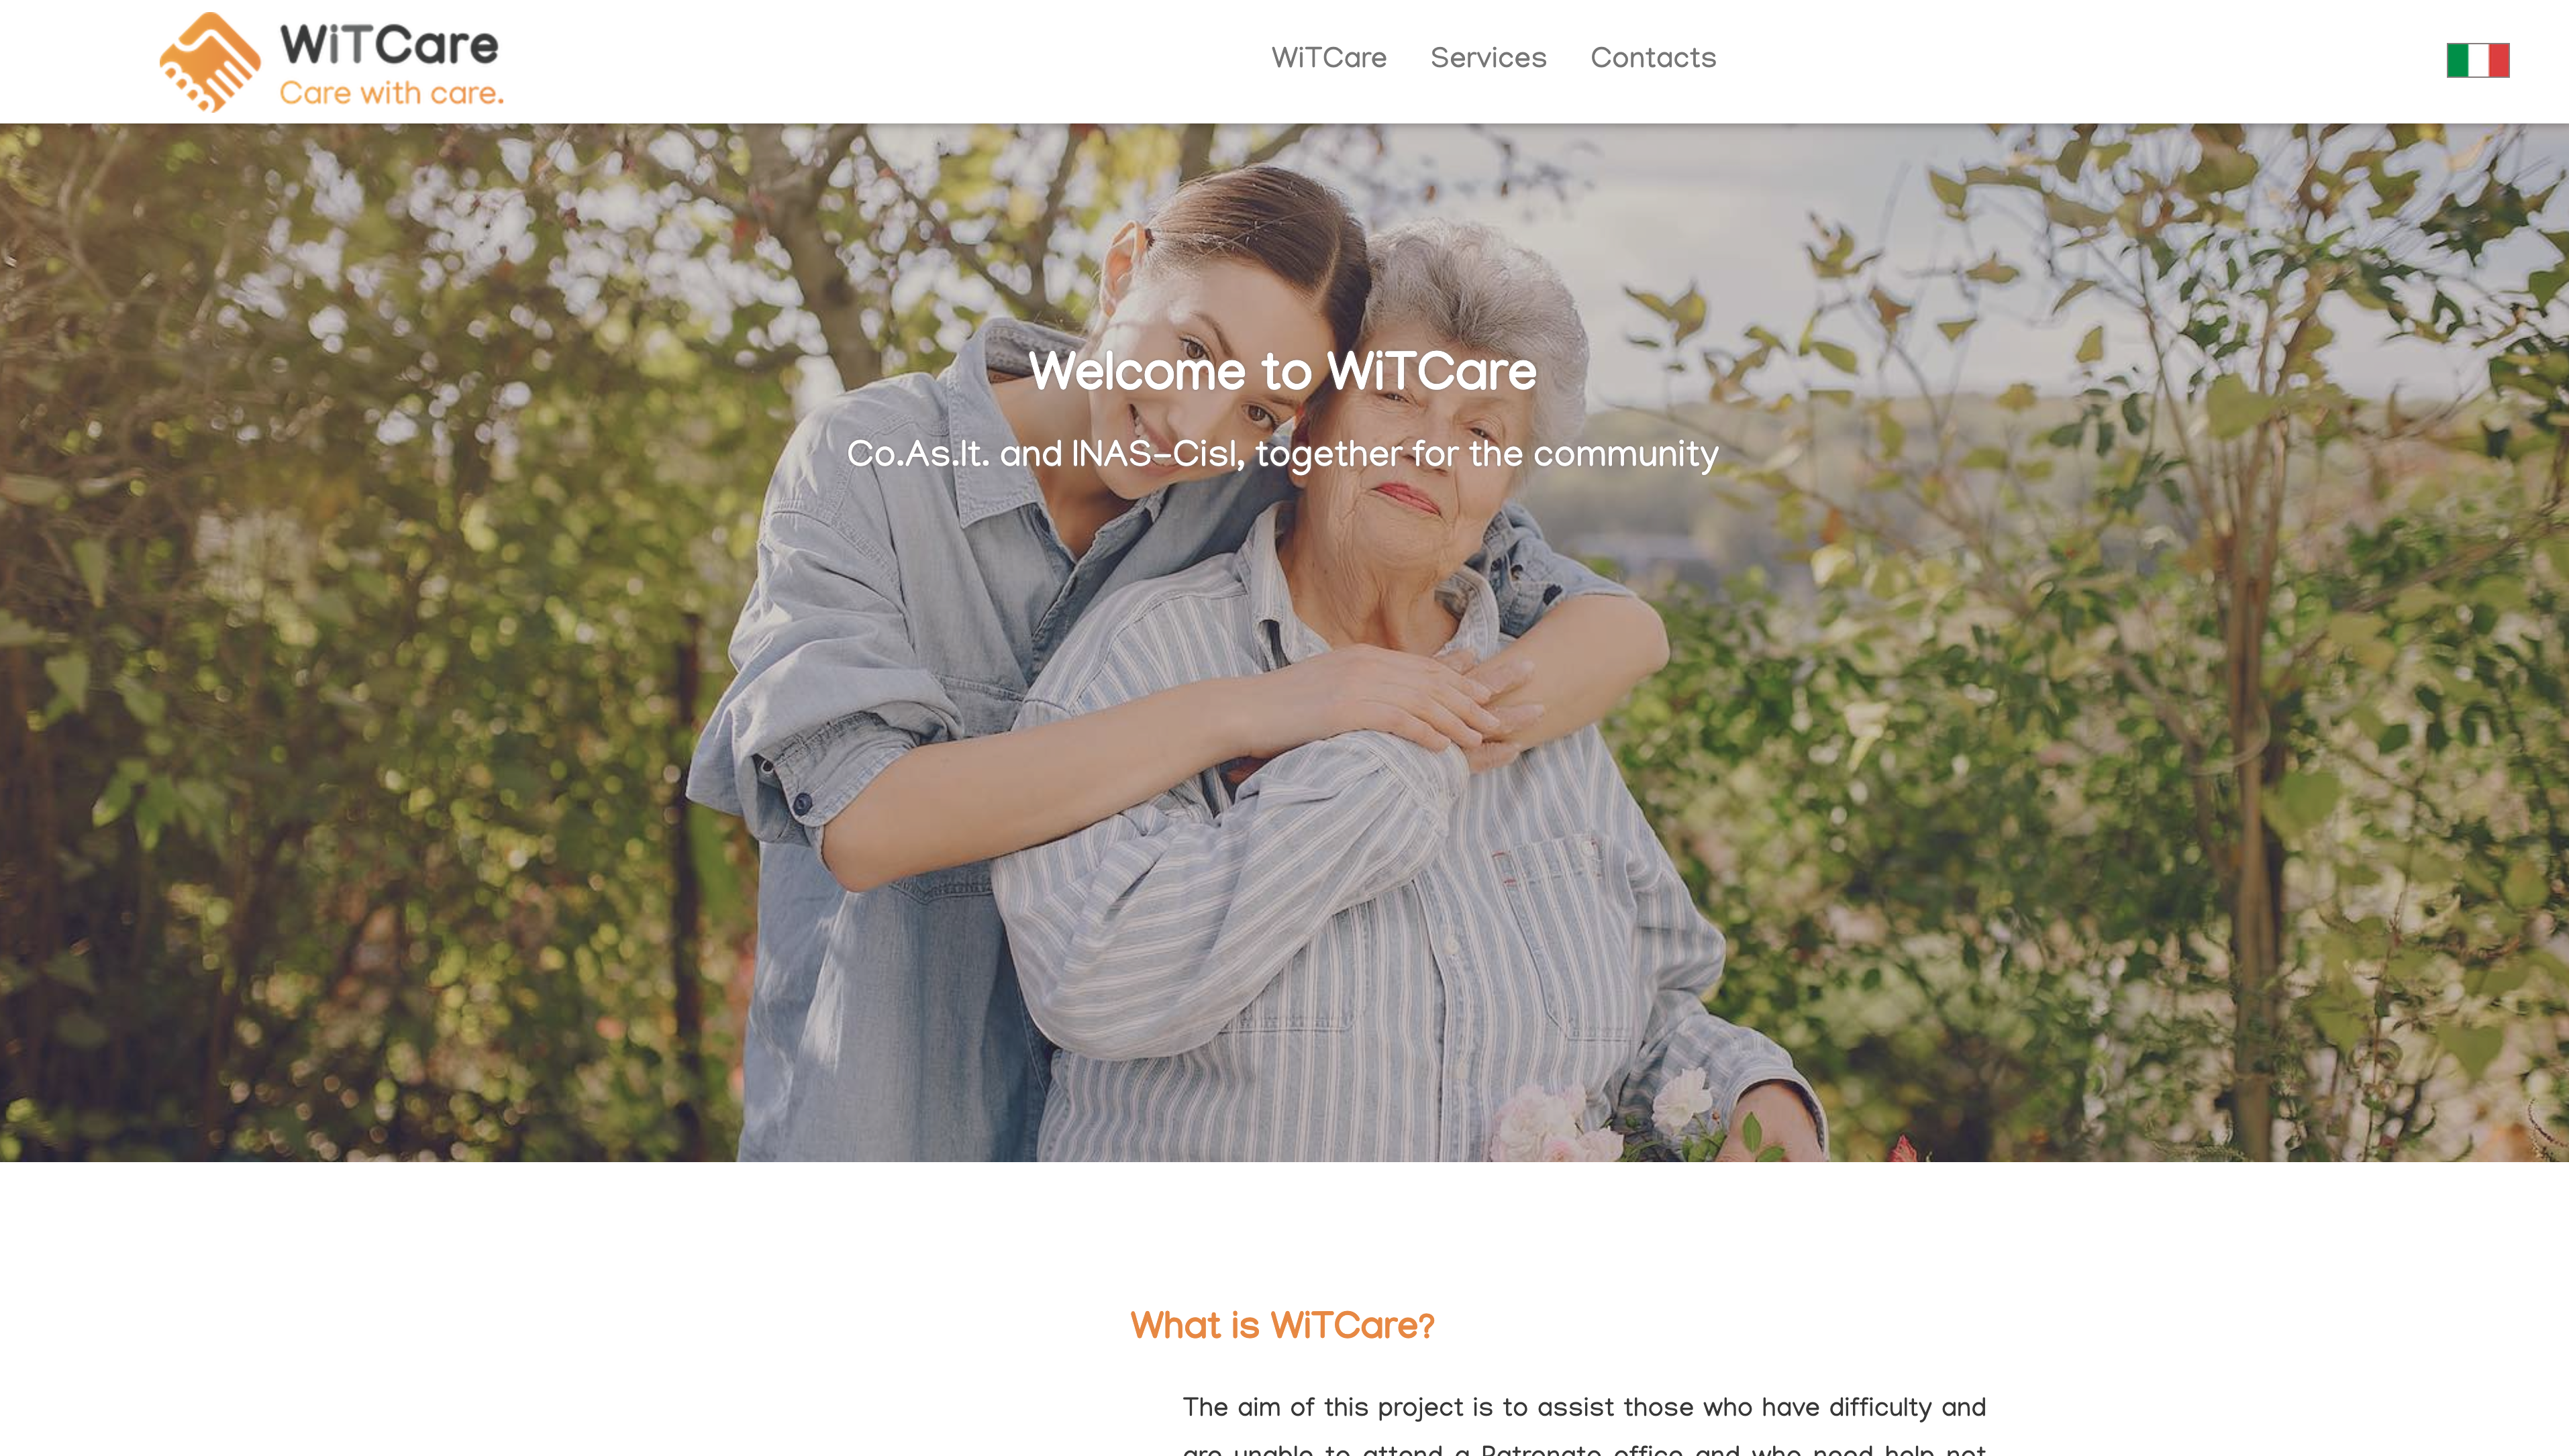The height and width of the screenshot is (1456, 2569).
Task: Click the orange handshake logo icon
Action: [210, 62]
